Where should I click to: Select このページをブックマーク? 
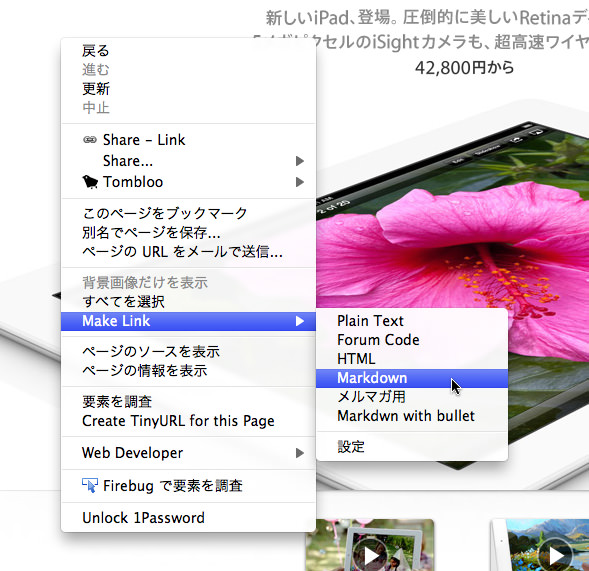(x=188, y=213)
